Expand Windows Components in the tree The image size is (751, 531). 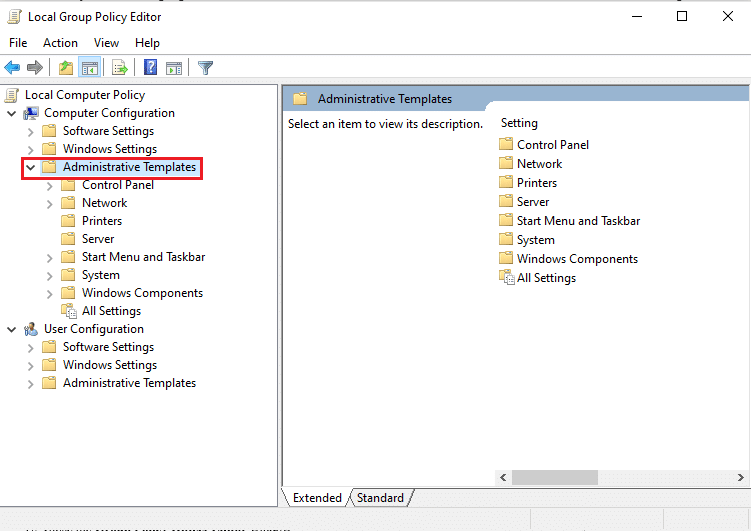click(50, 294)
